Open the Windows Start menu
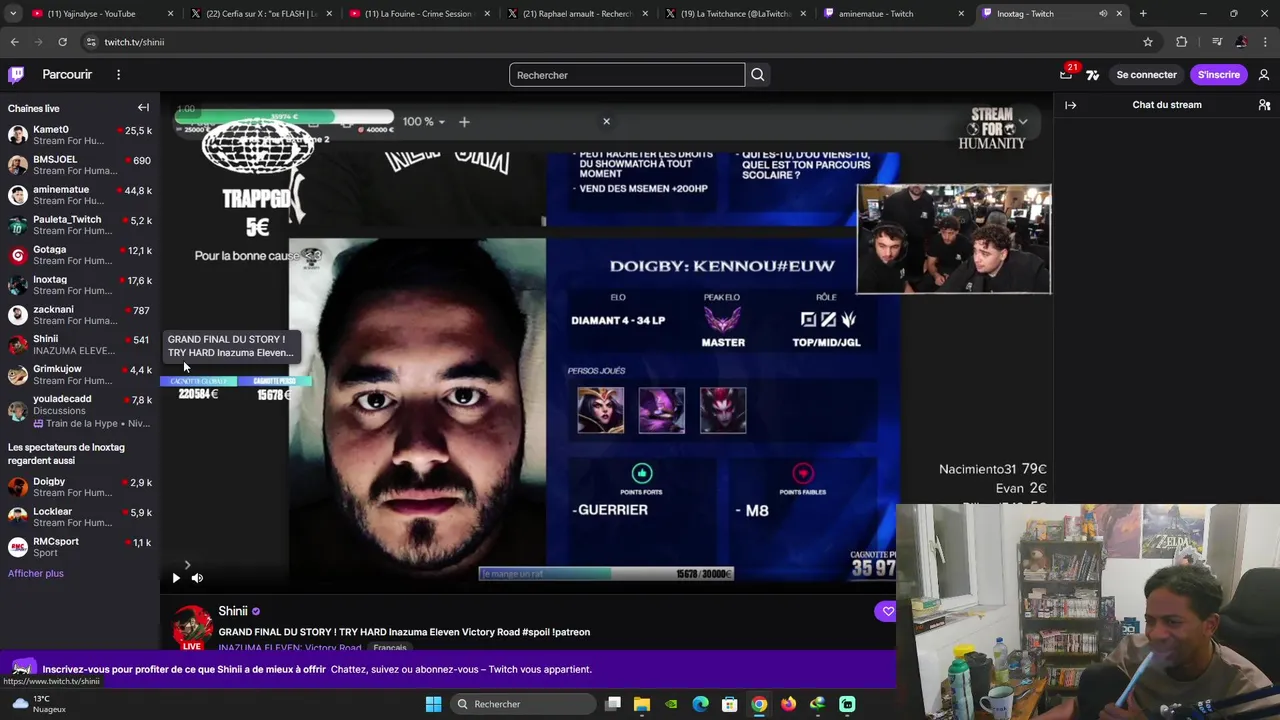Viewport: 1280px width, 720px height. [433, 704]
